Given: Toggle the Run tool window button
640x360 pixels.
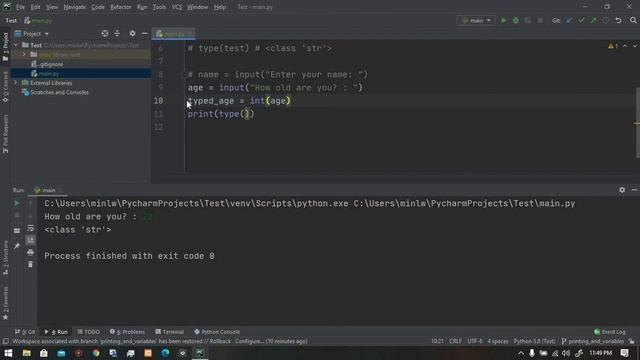Looking at the screenshot, I should pyautogui.click(x=56, y=332).
